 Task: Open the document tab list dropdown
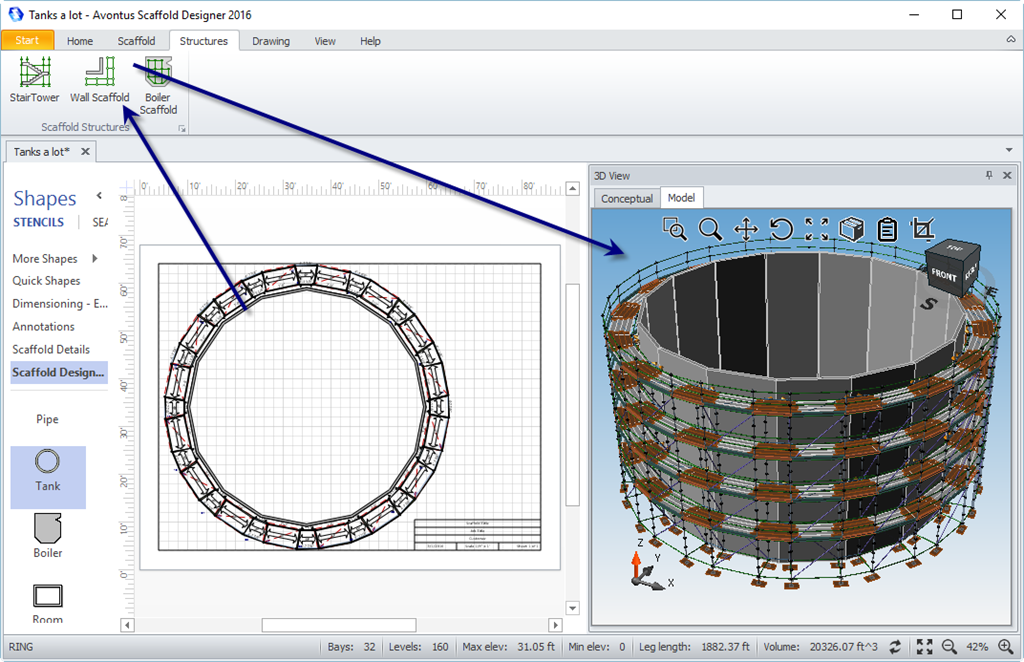tap(1009, 150)
